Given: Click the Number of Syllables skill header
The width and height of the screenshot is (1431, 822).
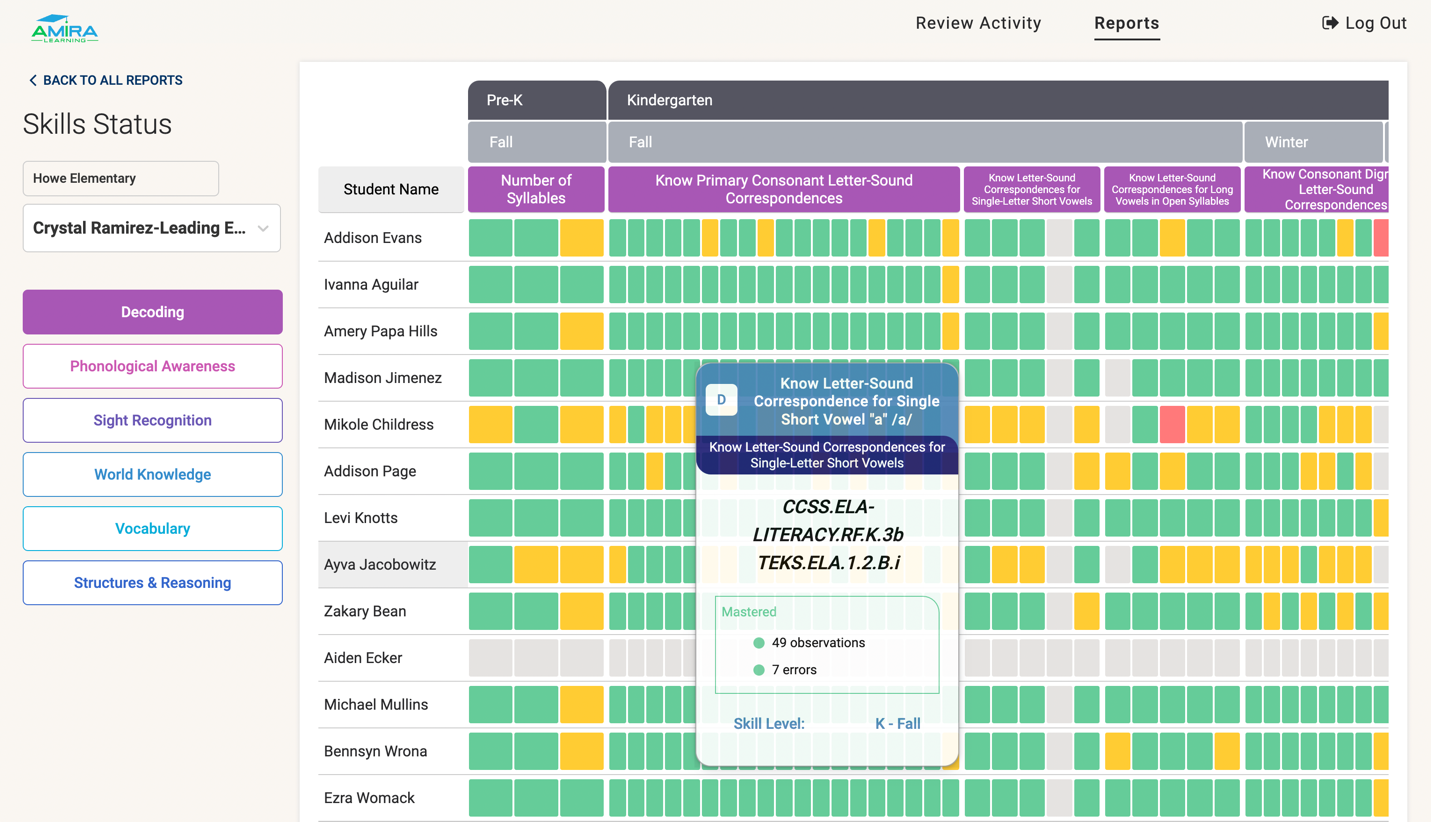Looking at the screenshot, I should tap(536, 189).
